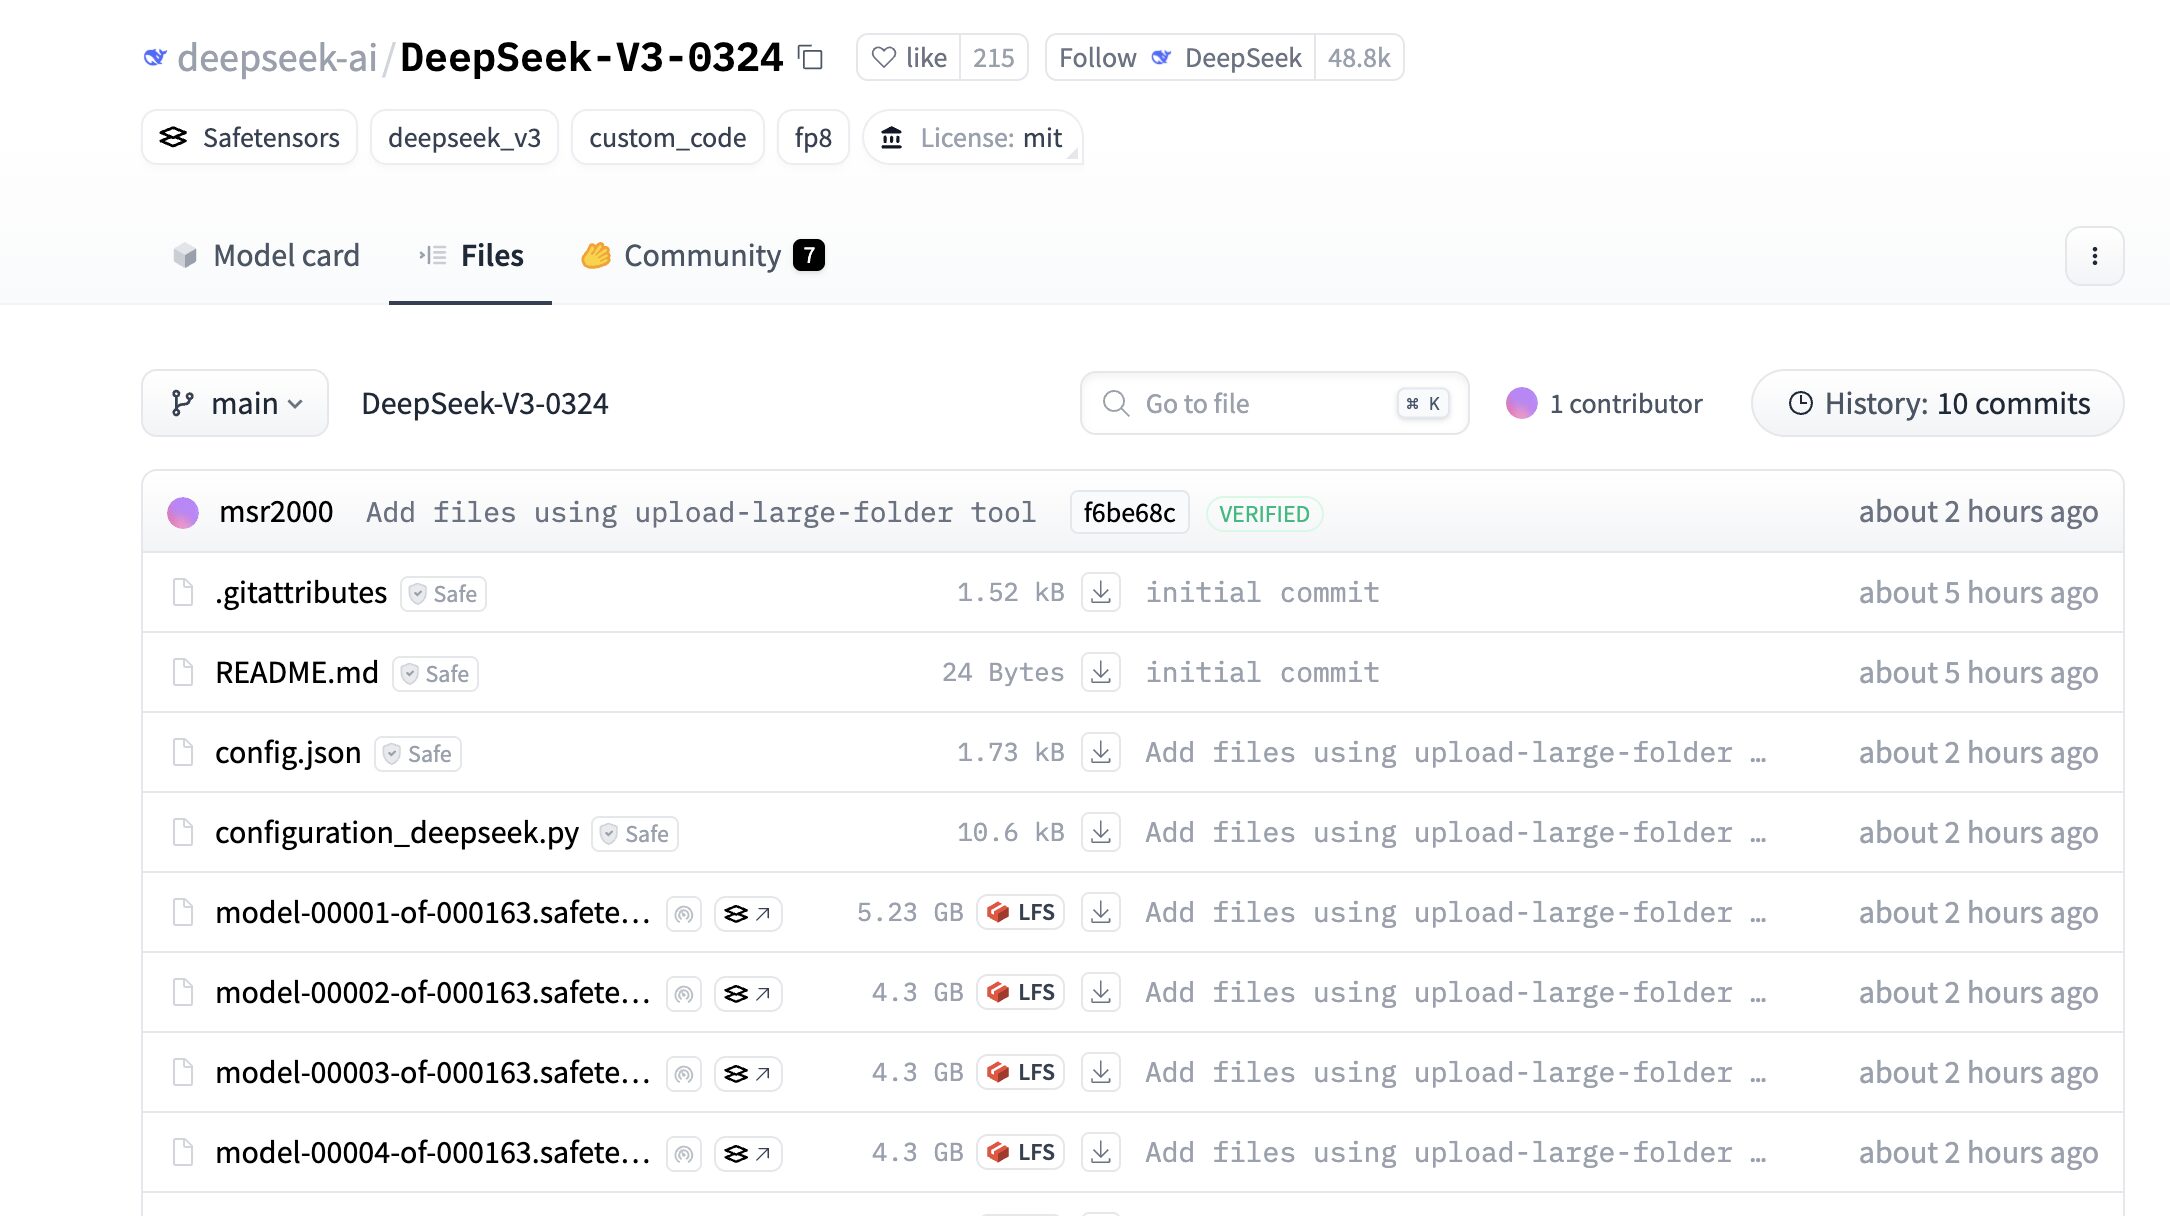Filter by the custom_code tag
The width and height of the screenshot is (2170, 1216).
[x=667, y=138]
